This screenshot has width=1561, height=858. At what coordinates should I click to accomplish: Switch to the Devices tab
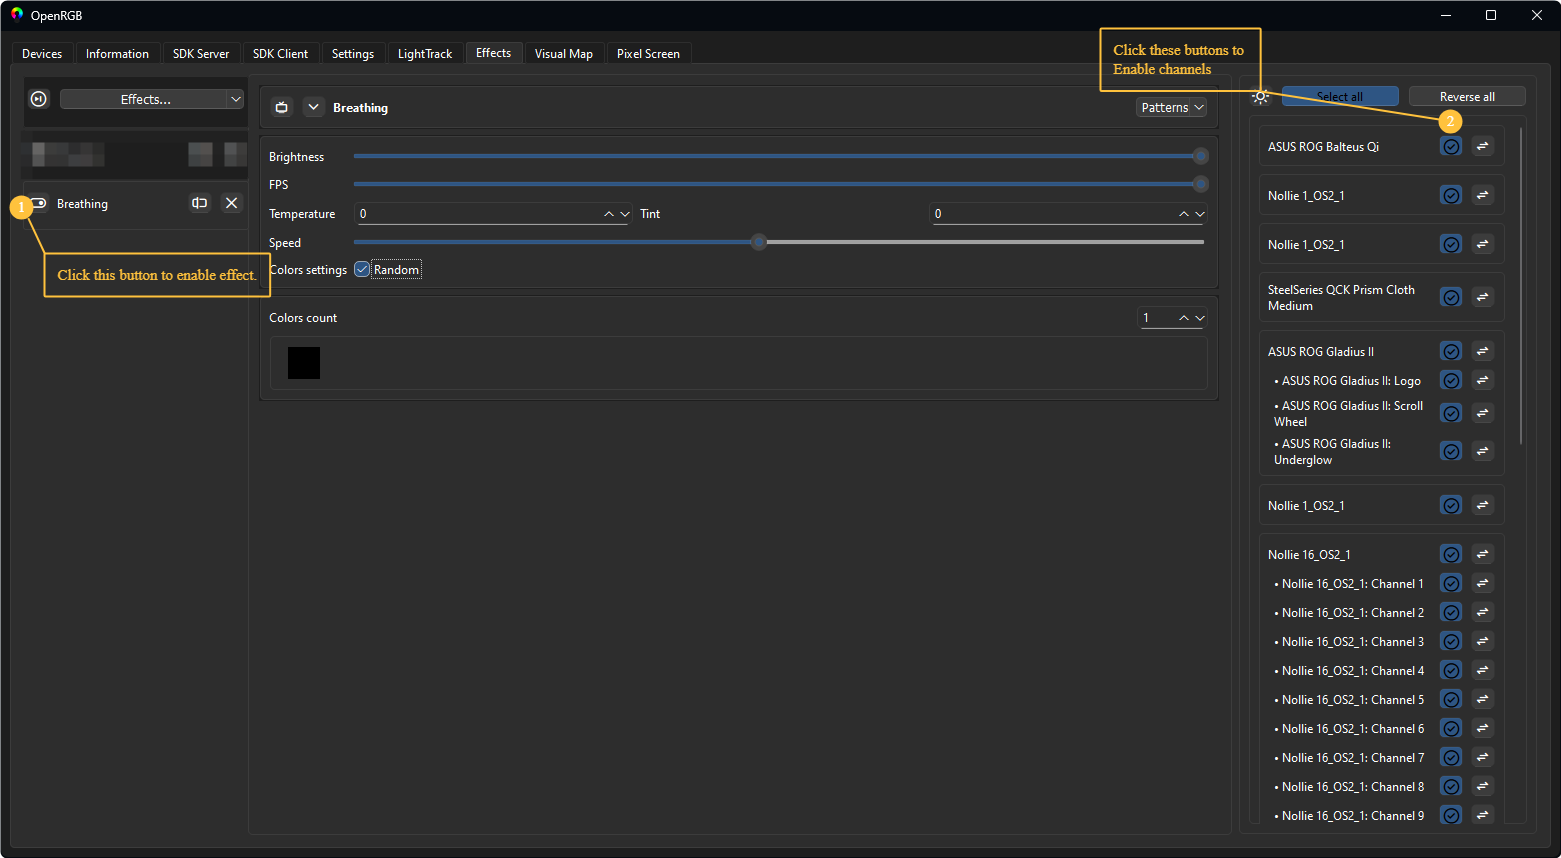click(42, 54)
